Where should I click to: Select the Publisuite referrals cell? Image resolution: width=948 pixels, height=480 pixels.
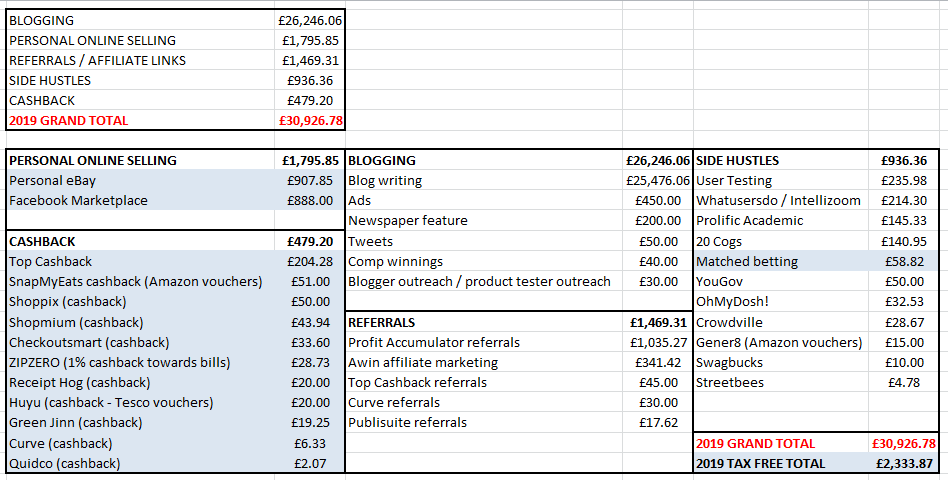click(484, 422)
